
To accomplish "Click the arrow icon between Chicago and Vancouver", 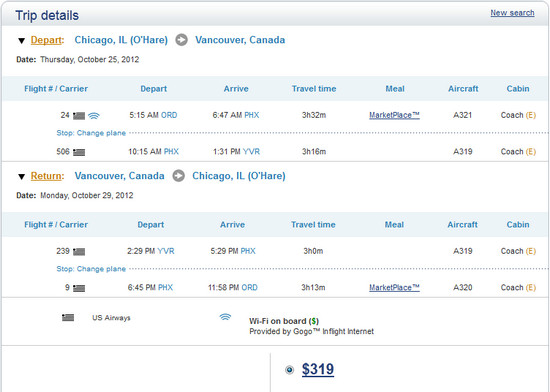I will click(x=181, y=40).
